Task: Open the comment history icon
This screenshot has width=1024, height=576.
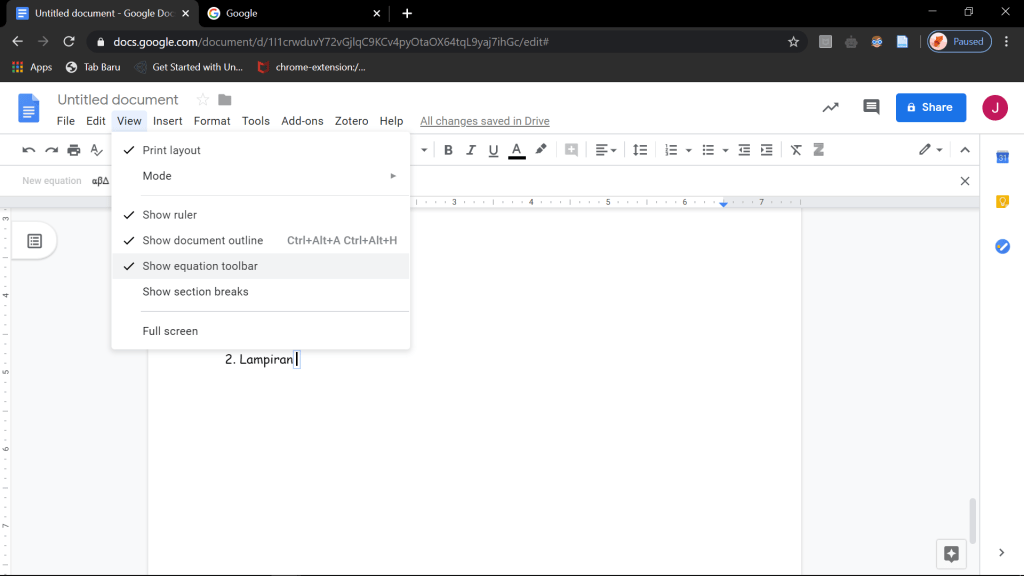Action: (871, 107)
